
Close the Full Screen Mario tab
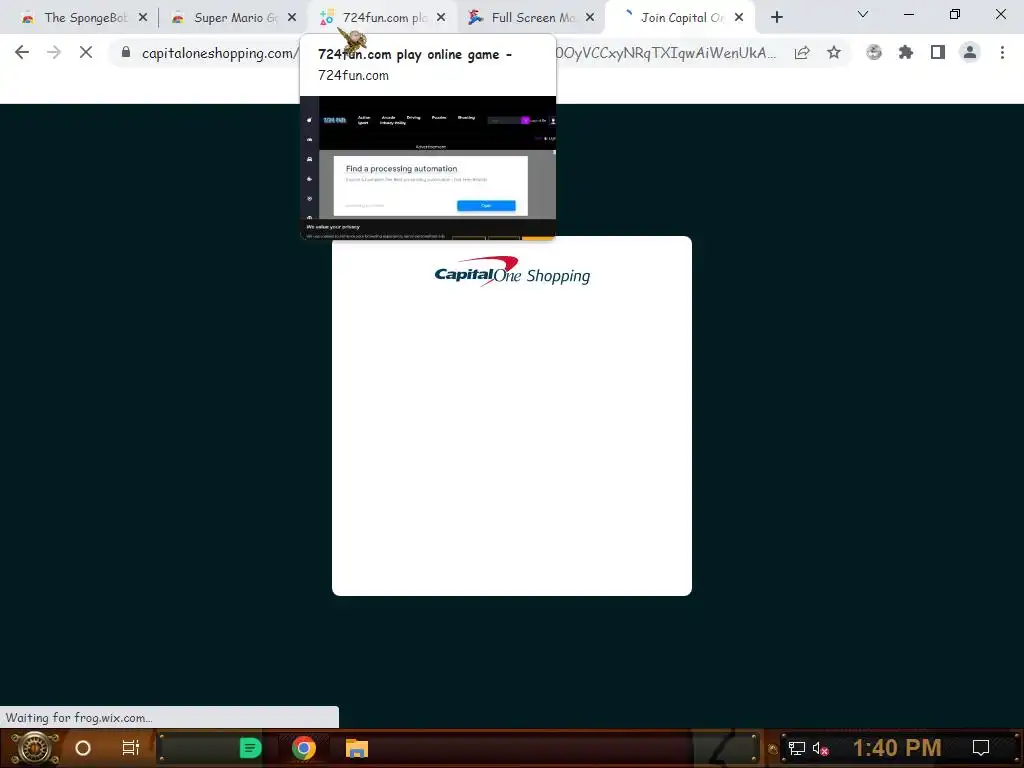[x=590, y=18]
